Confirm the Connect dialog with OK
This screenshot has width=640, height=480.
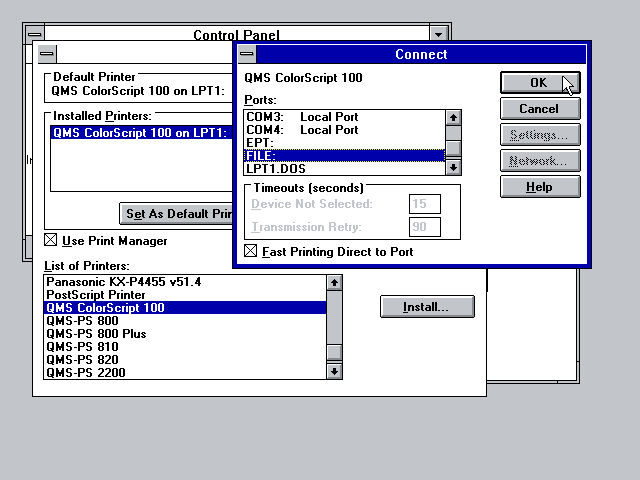click(x=540, y=82)
